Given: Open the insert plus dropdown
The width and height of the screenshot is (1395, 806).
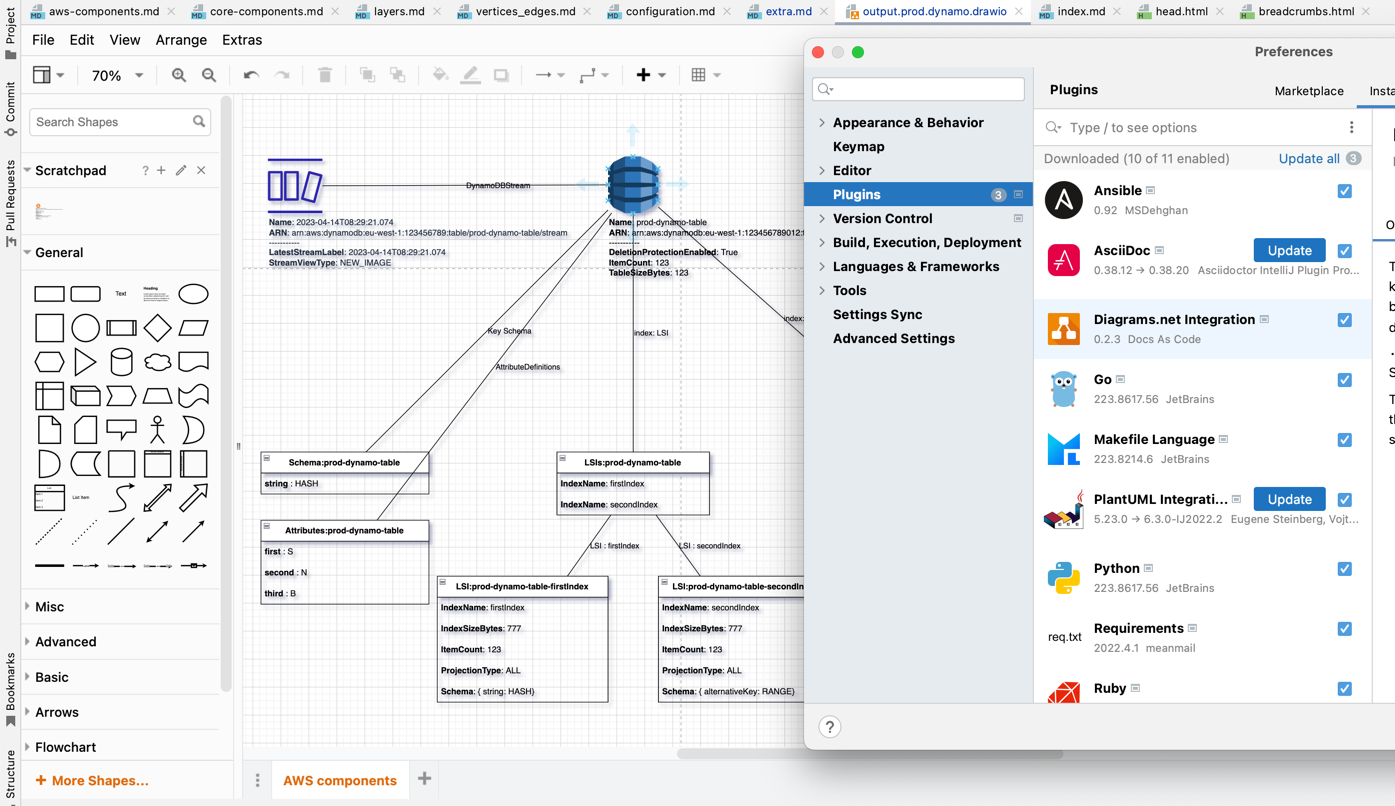Looking at the screenshot, I should point(651,75).
